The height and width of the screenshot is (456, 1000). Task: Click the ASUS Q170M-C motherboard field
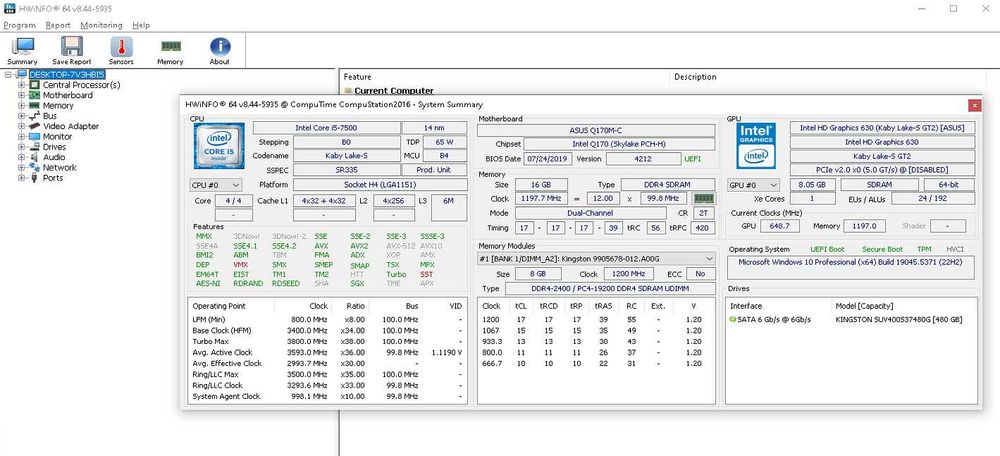pos(596,130)
